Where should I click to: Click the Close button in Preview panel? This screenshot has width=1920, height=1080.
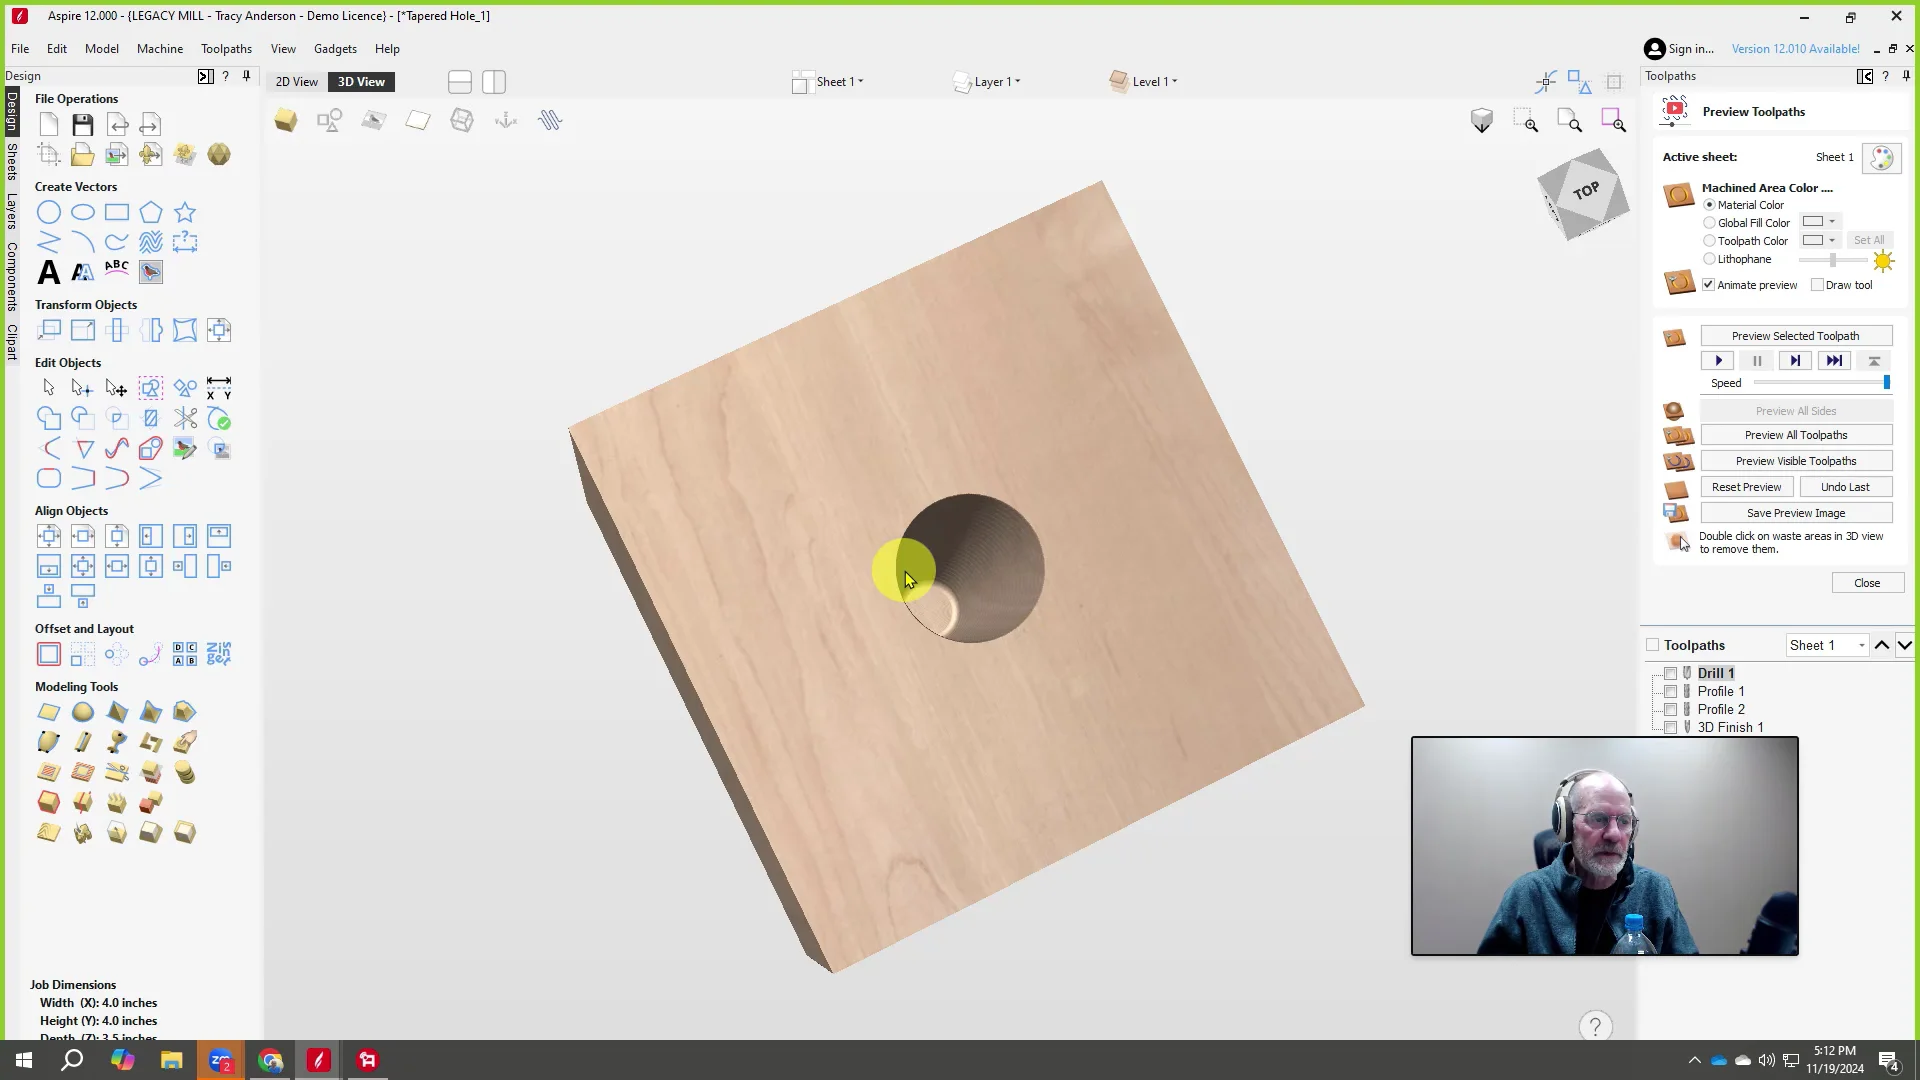1867,583
